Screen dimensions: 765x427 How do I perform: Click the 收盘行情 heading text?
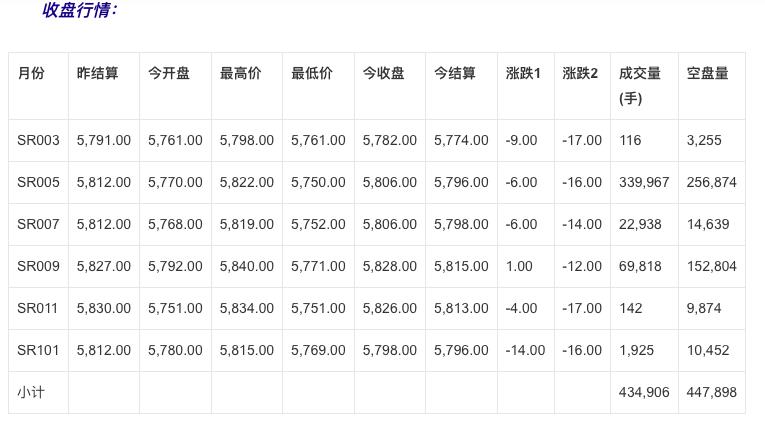tap(80, 10)
